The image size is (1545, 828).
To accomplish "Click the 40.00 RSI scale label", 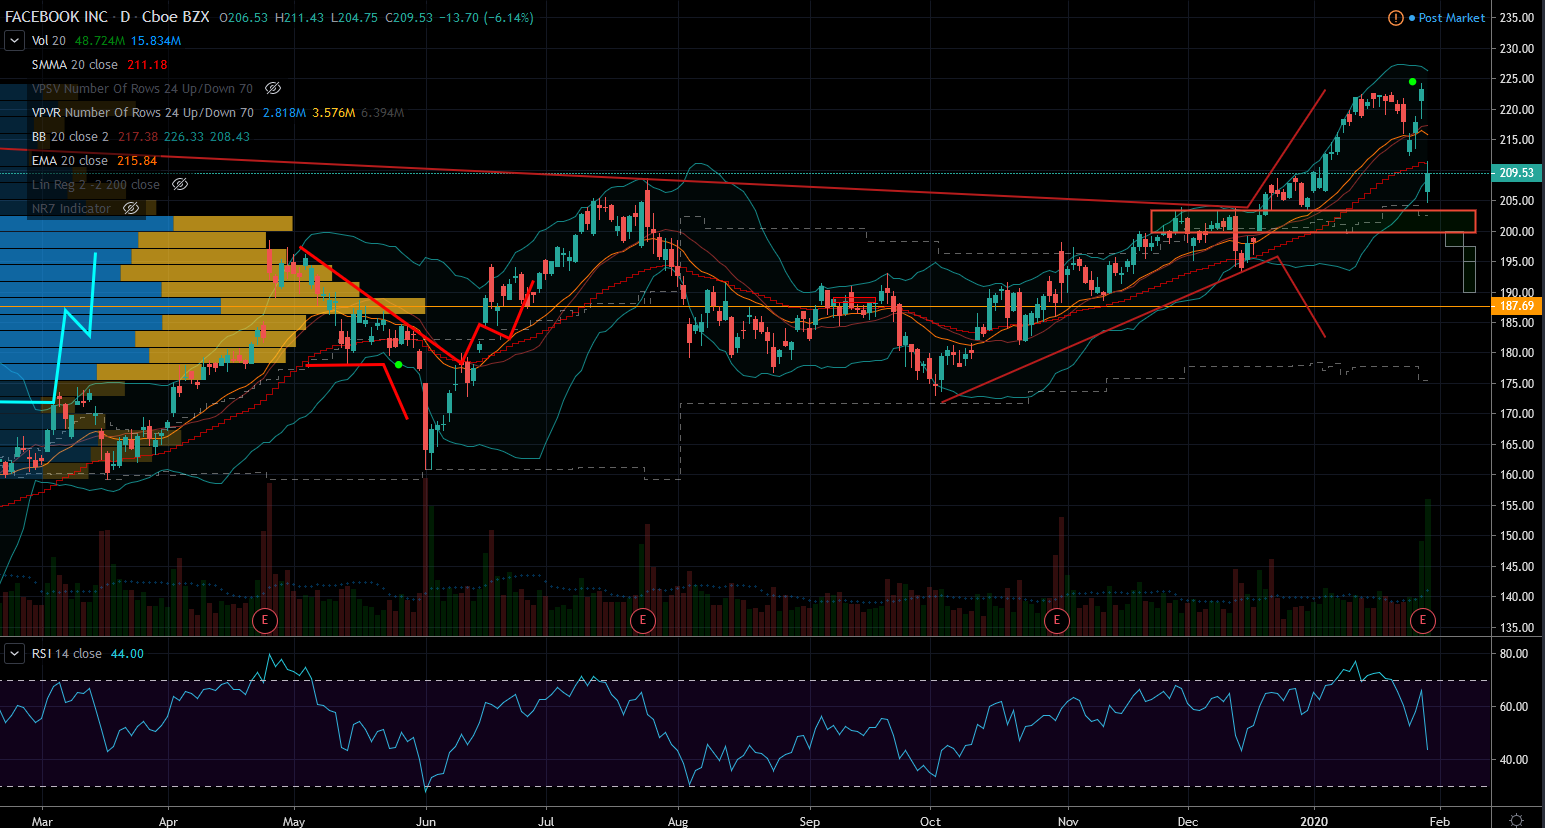I will click(1514, 760).
